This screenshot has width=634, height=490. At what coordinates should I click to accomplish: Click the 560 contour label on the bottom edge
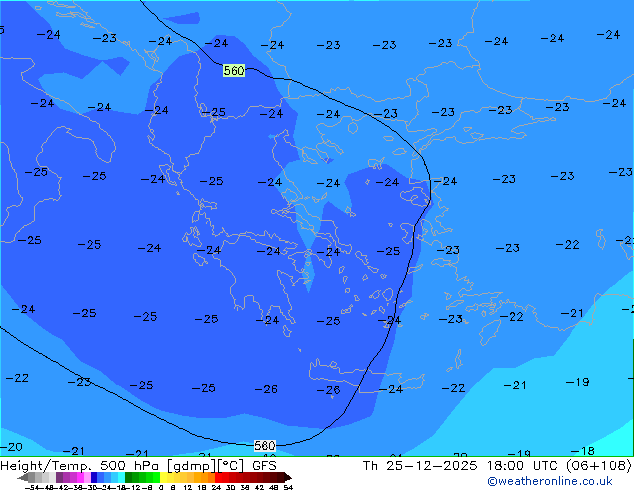pos(265,446)
